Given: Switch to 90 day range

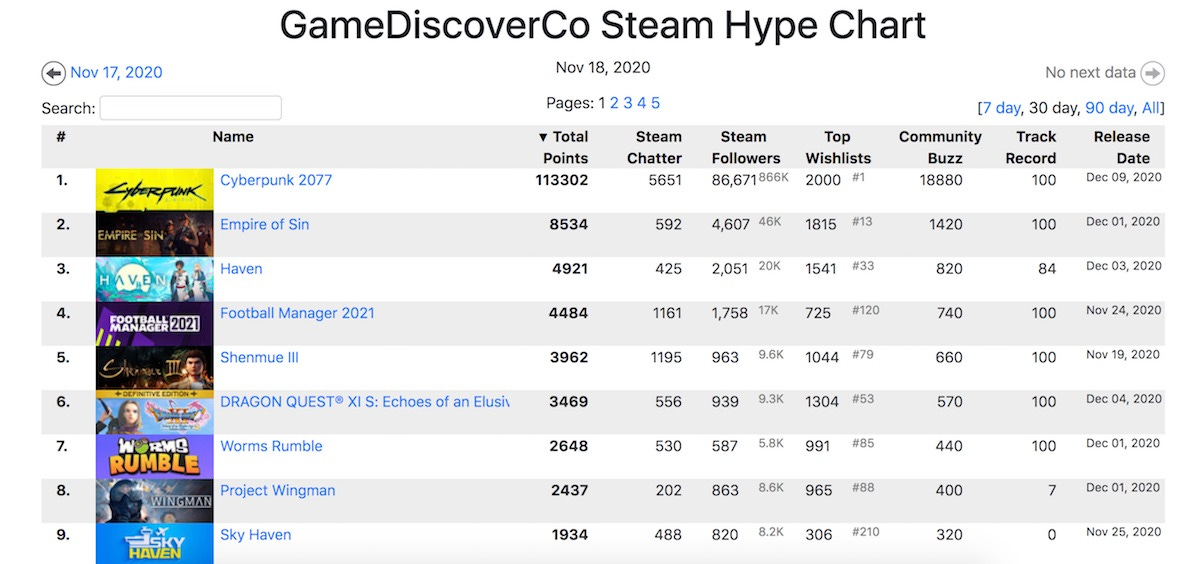Looking at the screenshot, I should coord(1109,108).
